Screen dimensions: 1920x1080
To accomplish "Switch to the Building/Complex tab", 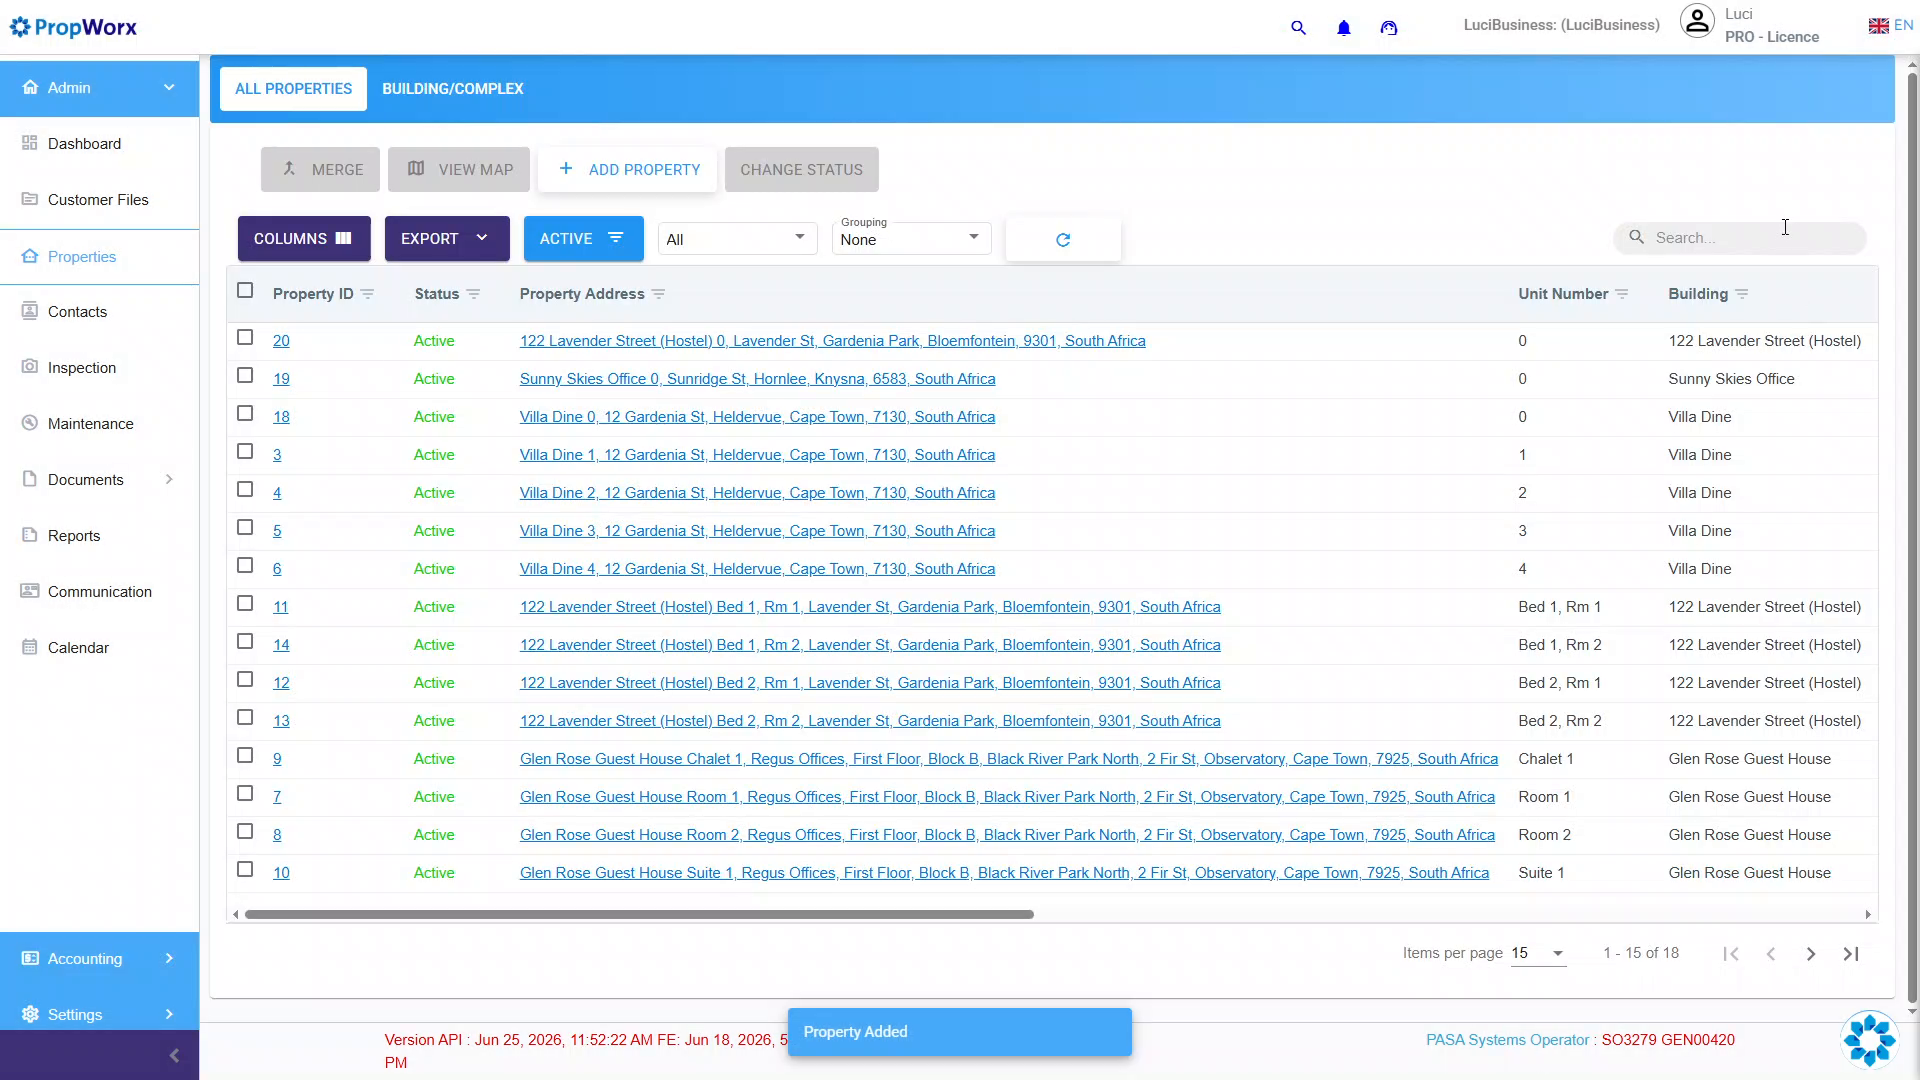I will click(453, 89).
